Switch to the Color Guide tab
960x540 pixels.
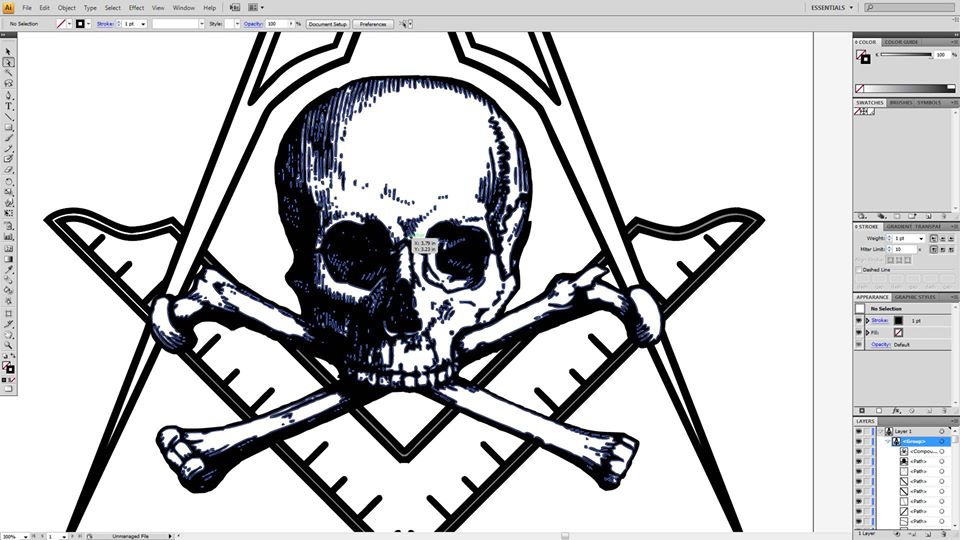point(901,42)
